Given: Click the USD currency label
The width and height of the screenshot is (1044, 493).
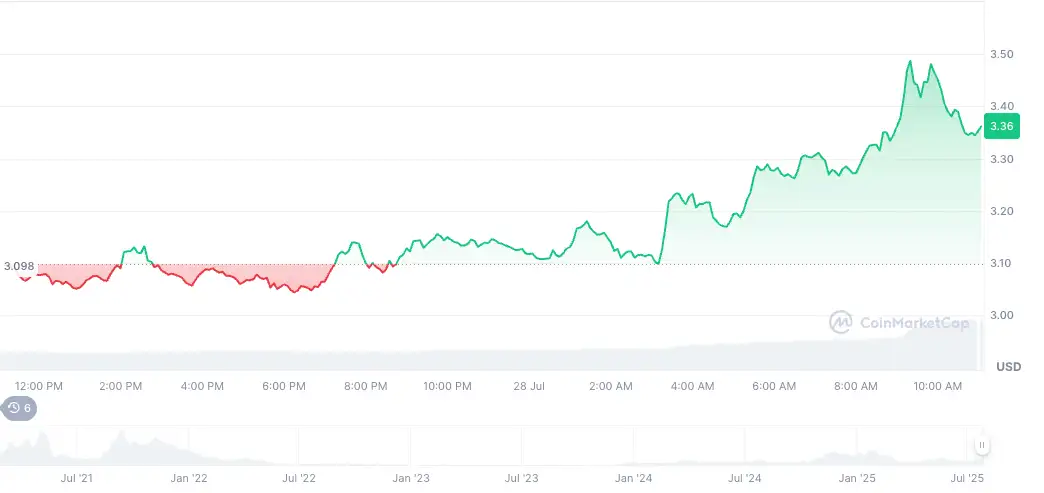Looking at the screenshot, I should 1008,367.
